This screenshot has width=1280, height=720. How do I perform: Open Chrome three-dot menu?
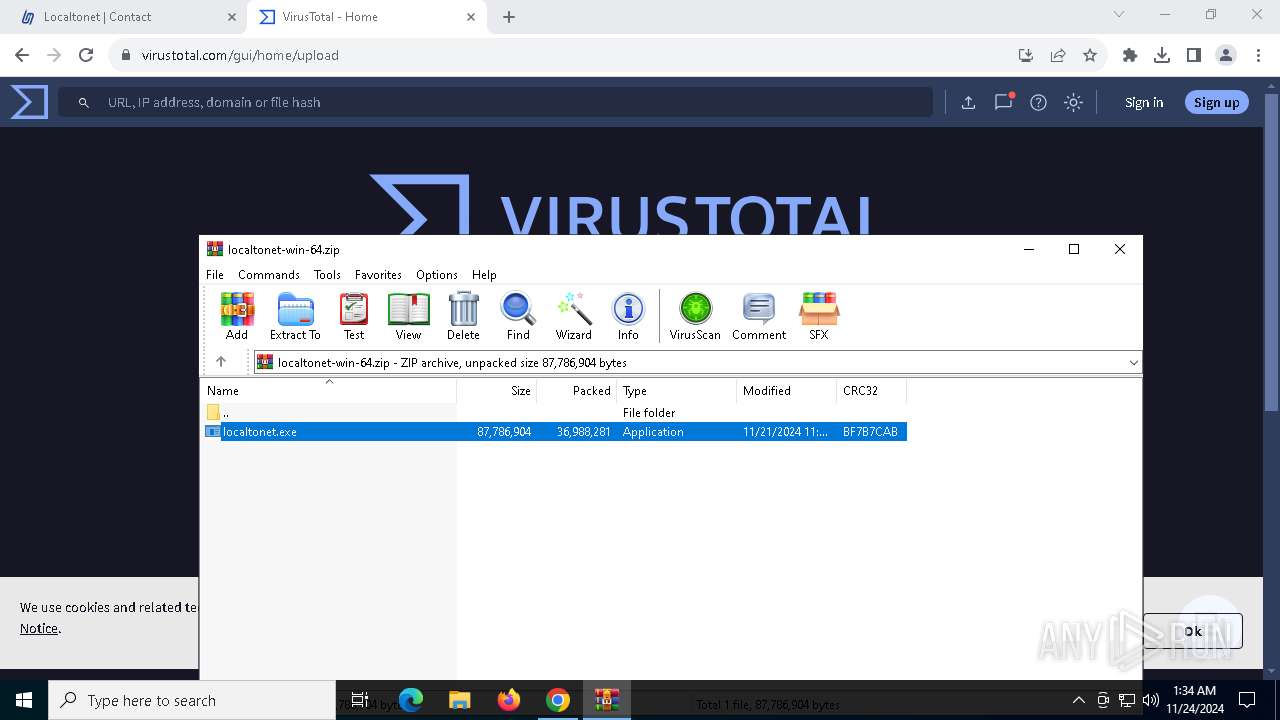(x=1258, y=55)
